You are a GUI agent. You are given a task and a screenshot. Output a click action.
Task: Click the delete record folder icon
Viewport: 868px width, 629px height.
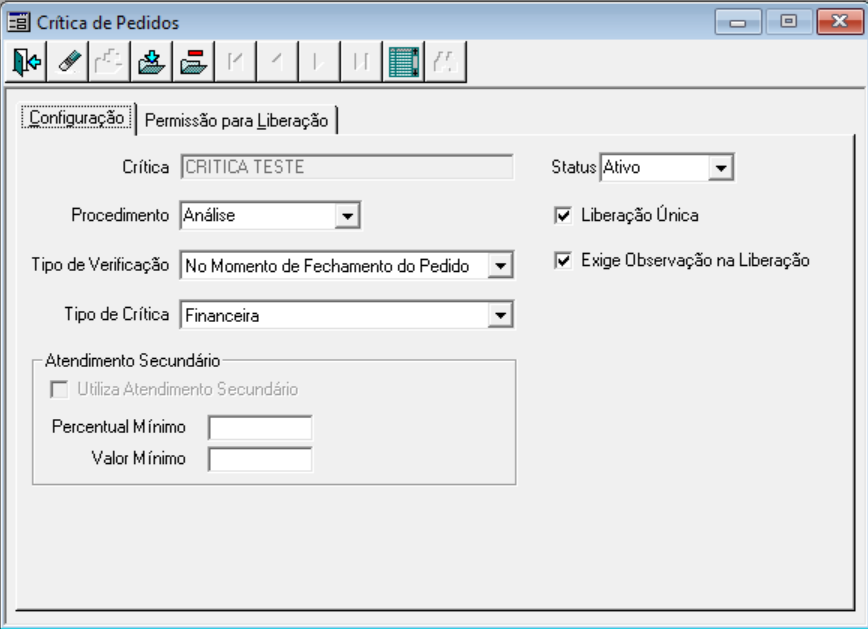click(194, 61)
